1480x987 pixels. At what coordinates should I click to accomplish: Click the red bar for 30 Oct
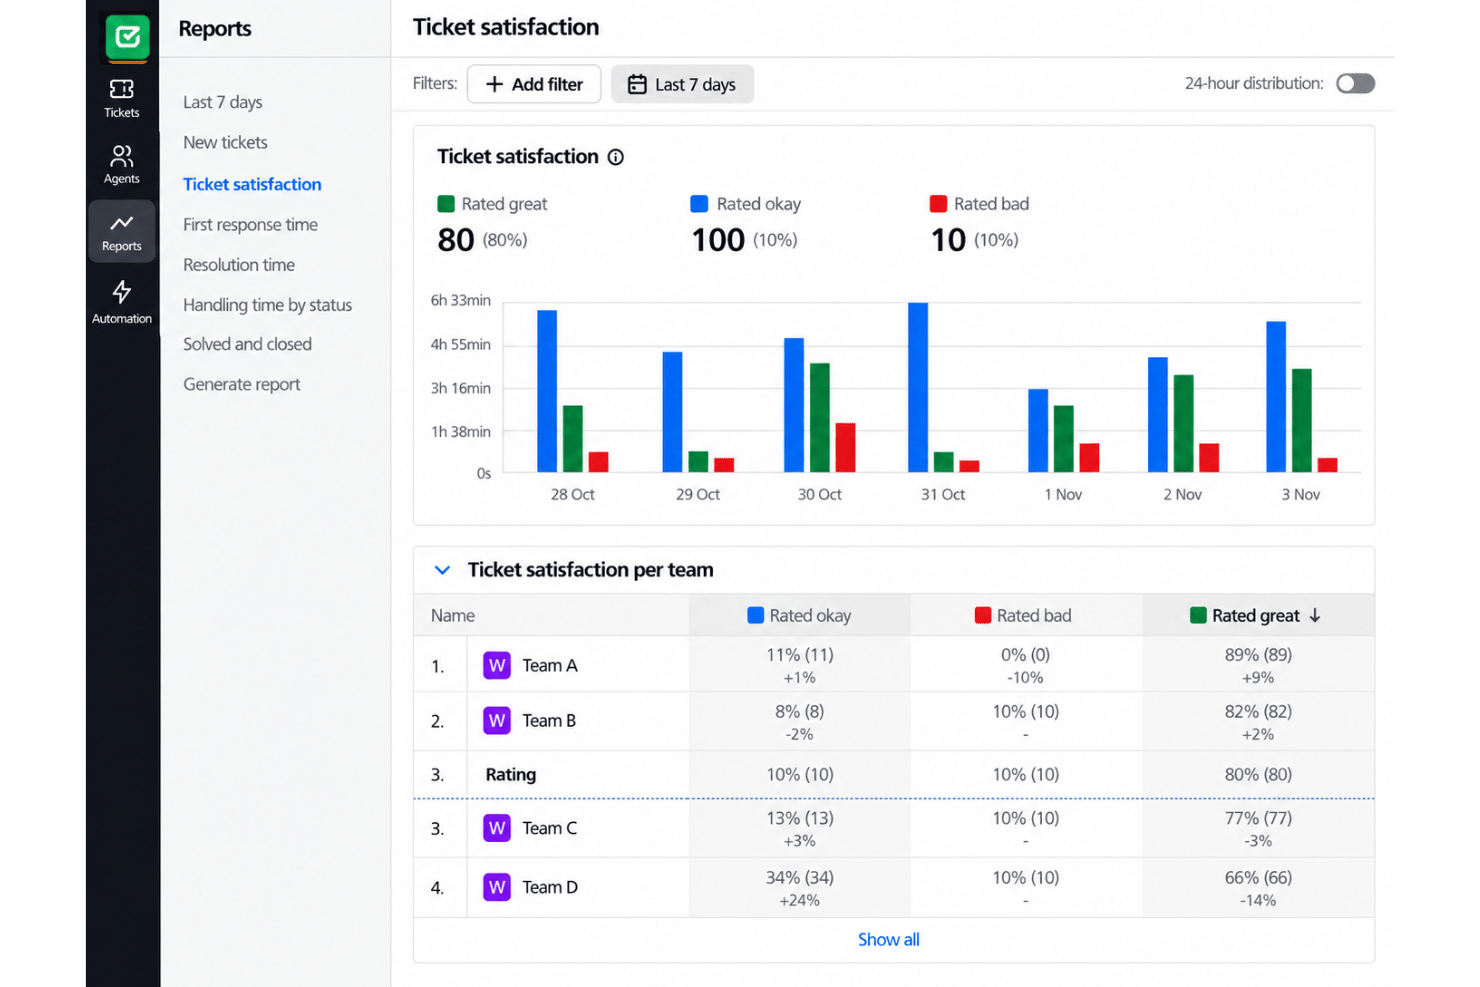tap(845, 448)
